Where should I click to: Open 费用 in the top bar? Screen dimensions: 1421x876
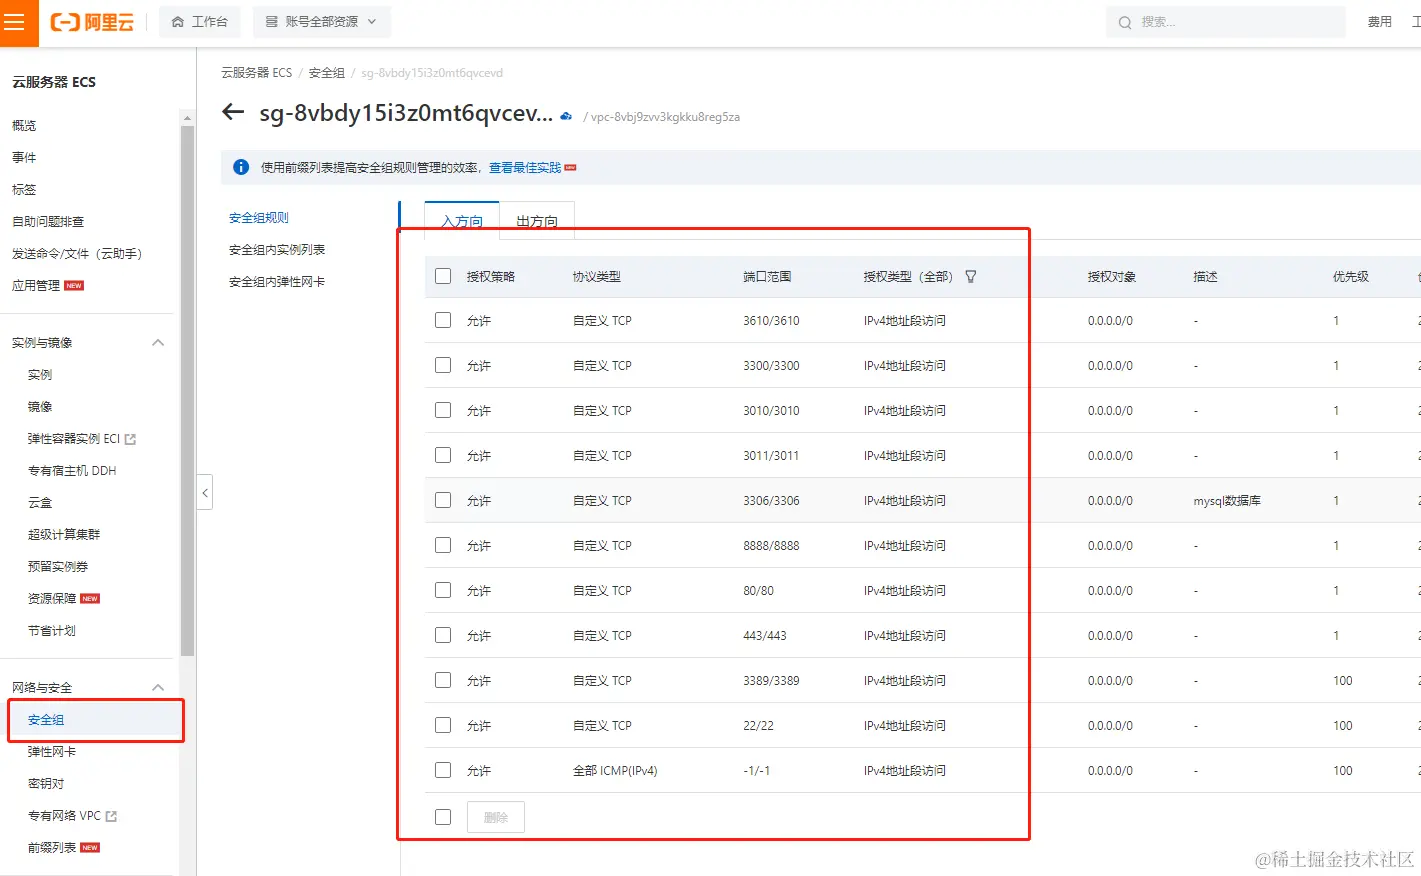[x=1380, y=22]
